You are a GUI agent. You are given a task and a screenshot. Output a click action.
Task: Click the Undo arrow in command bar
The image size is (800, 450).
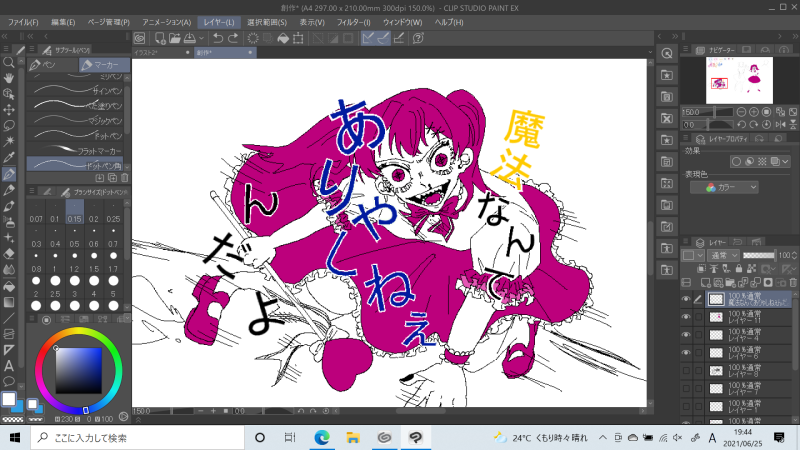[218, 38]
